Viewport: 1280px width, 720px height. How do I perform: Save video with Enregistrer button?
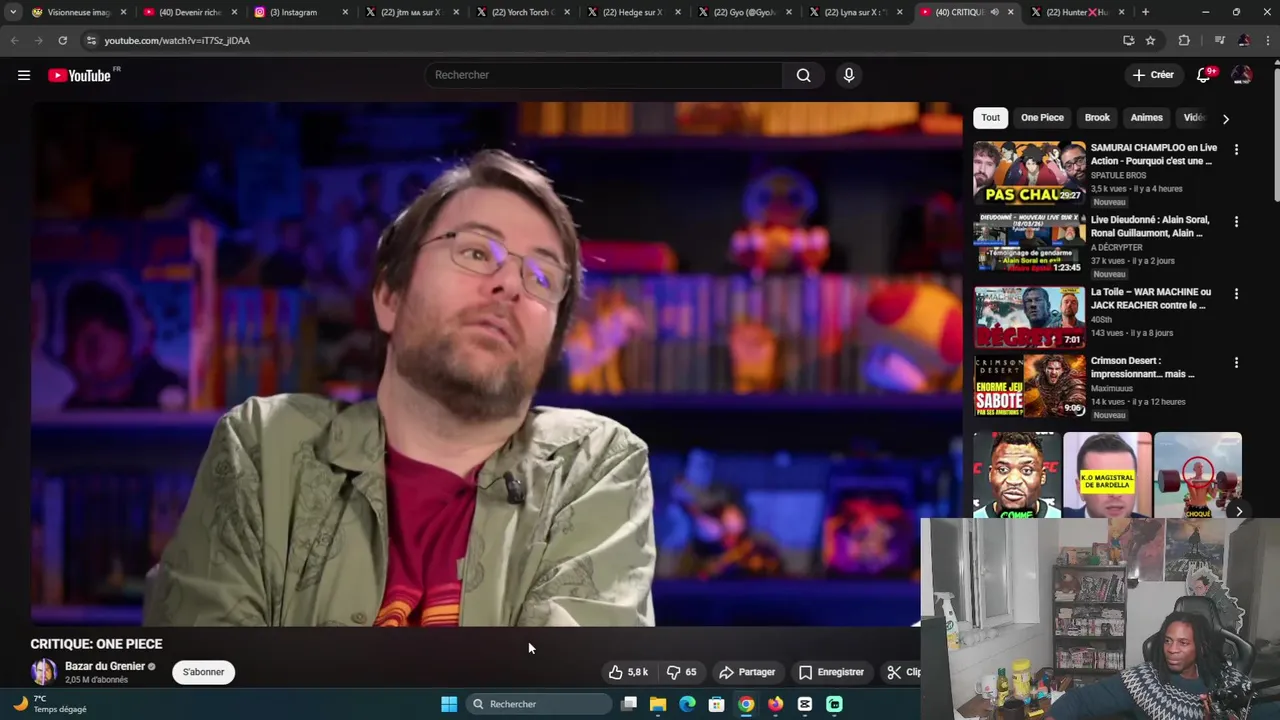pyautogui.click(x=831, y=672)
